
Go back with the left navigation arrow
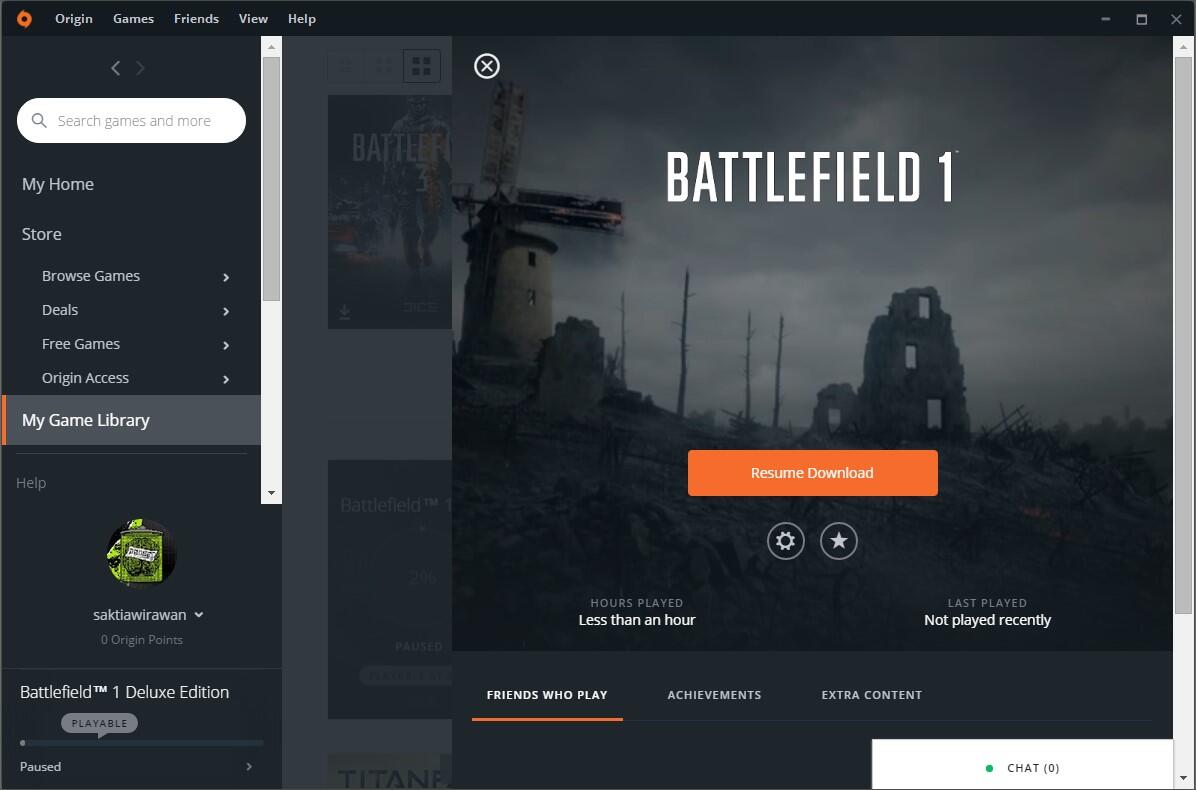tap(115, 68)
